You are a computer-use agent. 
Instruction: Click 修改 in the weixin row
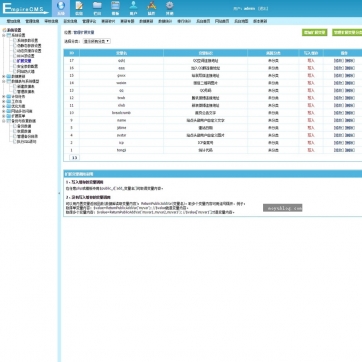(x=339, y=83)
